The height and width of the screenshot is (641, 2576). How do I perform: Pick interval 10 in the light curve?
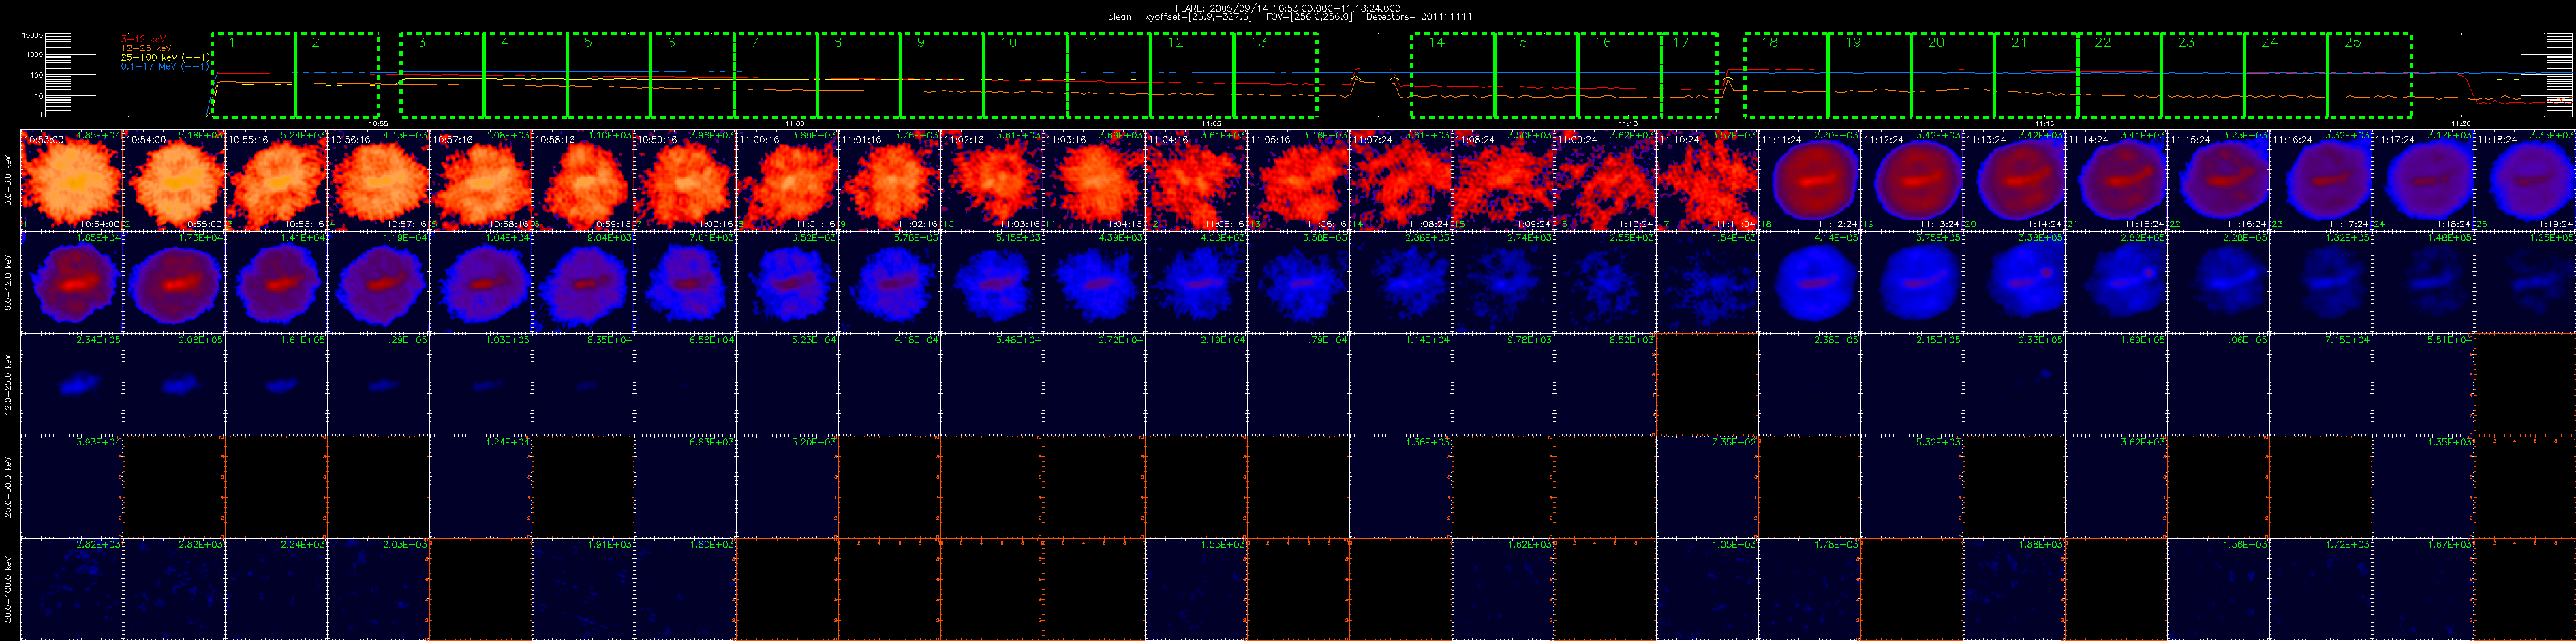point(1025,75)
